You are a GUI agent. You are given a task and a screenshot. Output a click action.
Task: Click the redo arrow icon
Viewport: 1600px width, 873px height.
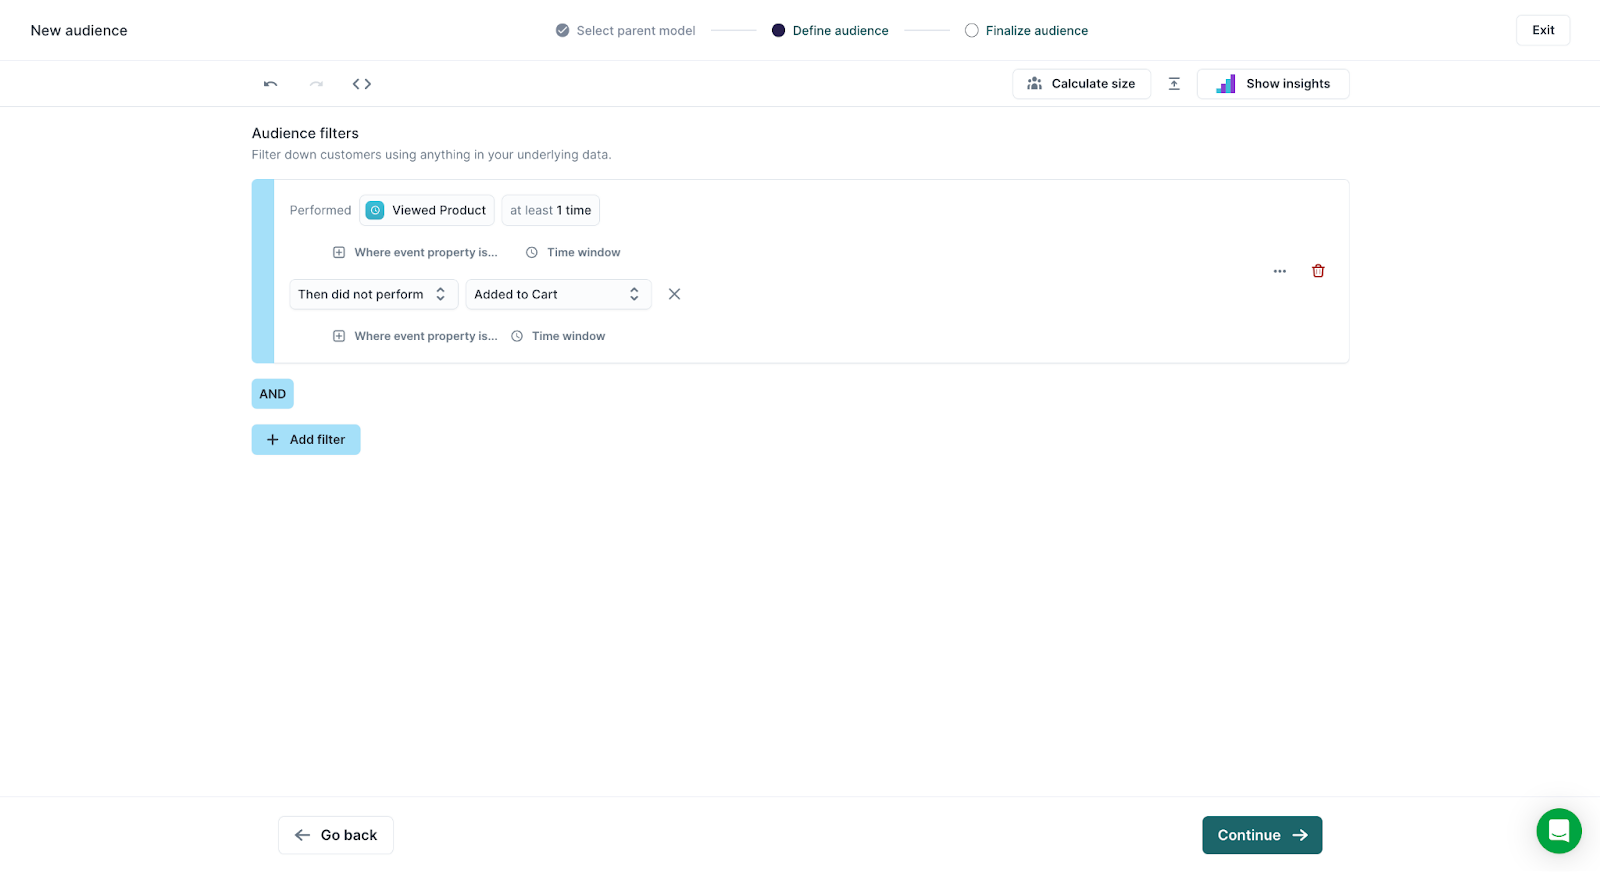316,84
